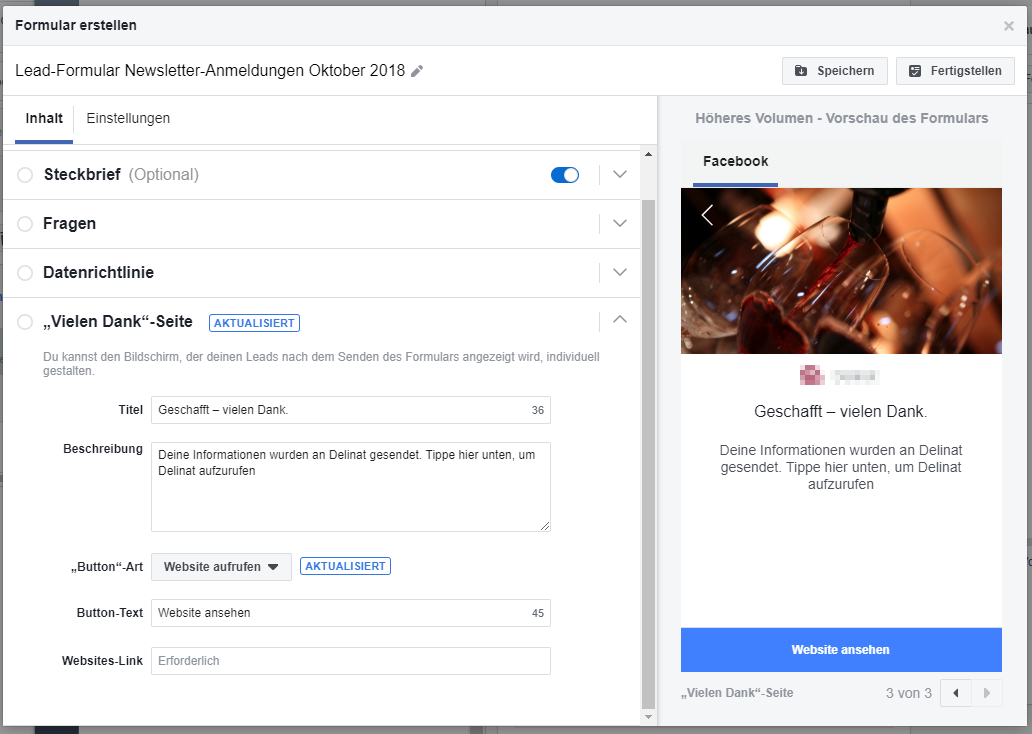Click the Beschreibung text area
The image size is (1032, 734).
click(x=351, y=486)
